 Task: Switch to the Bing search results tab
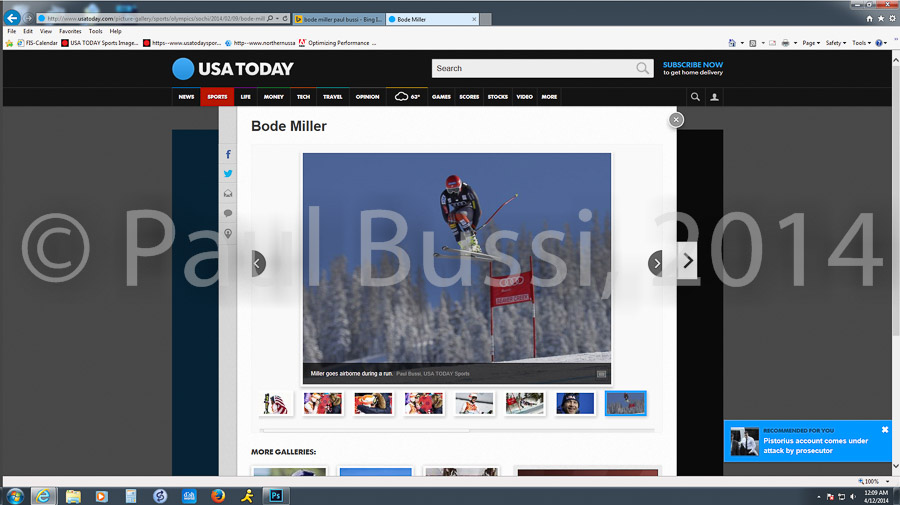pyautogui.click(x=339, y=19)
